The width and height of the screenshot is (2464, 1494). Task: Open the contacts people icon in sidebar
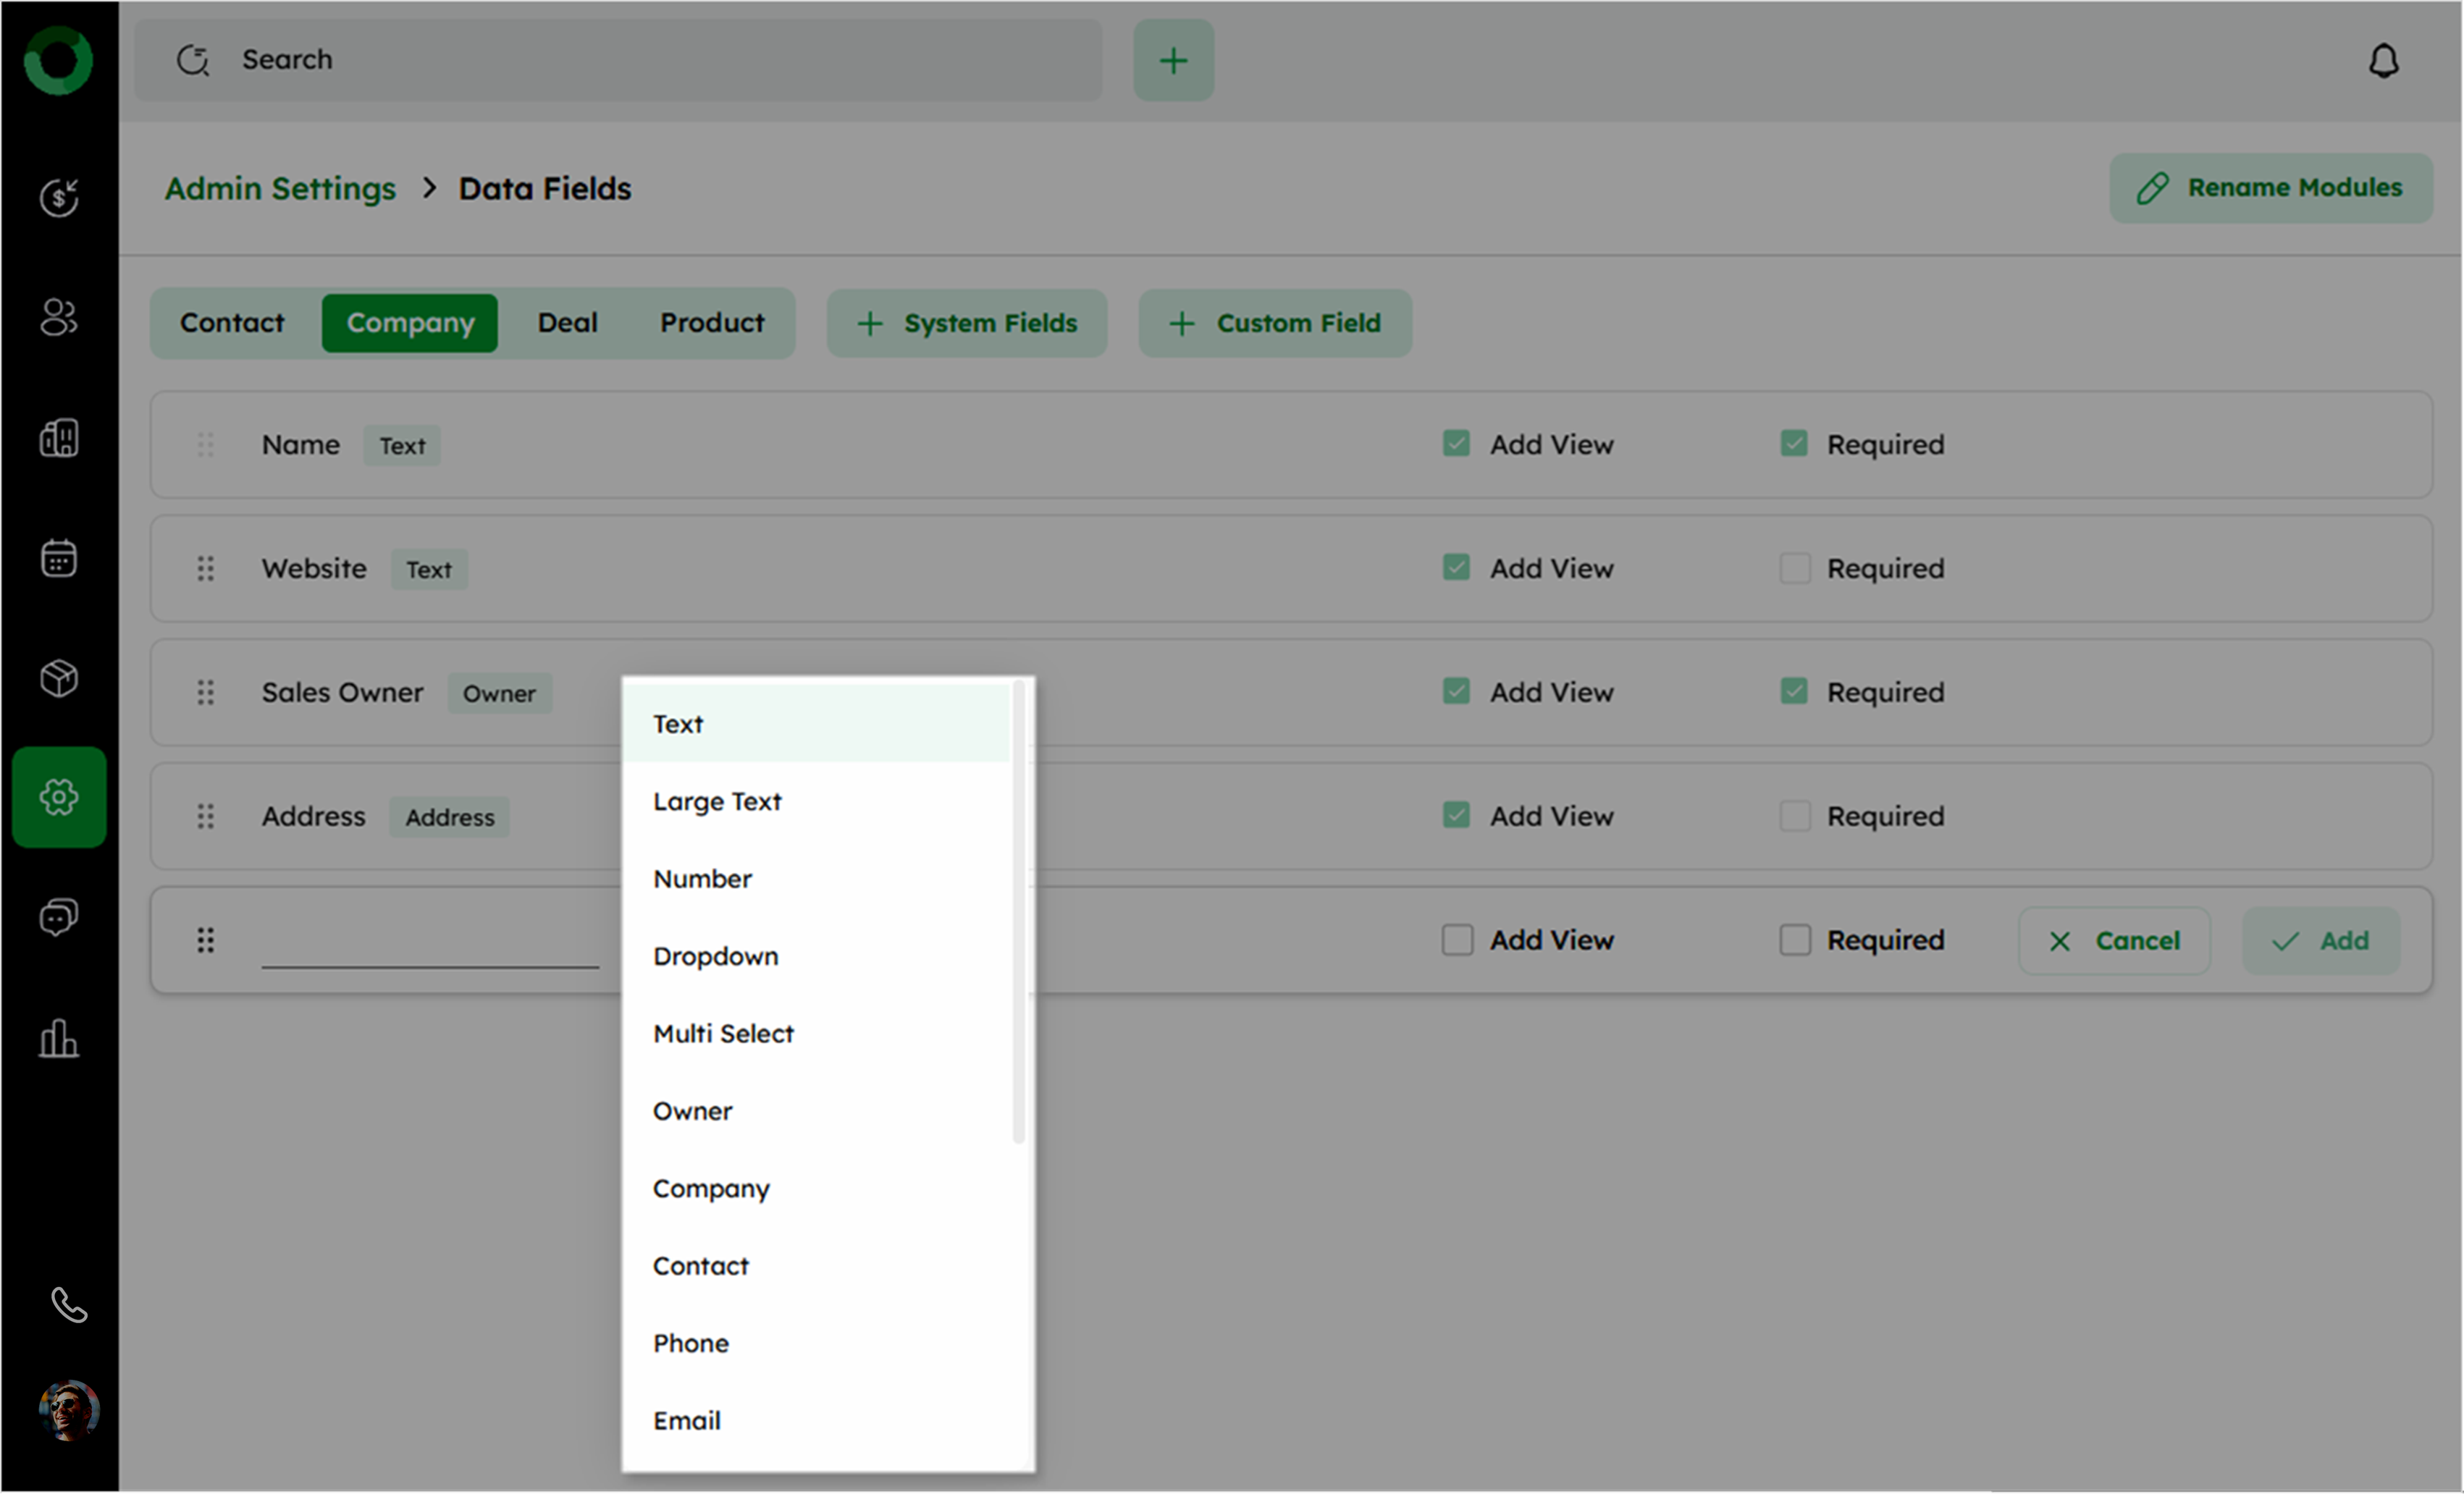coord(59,318)
